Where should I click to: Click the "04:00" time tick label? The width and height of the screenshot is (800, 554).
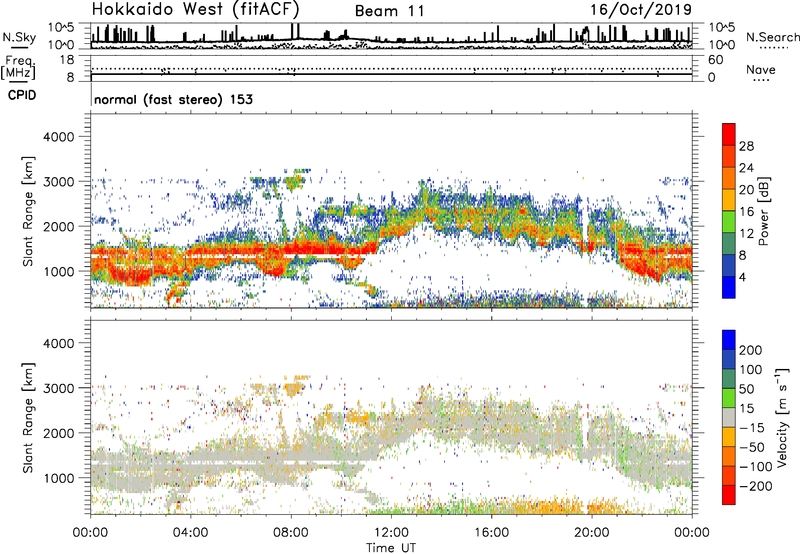pyautogui.click(x=190, y=533)
